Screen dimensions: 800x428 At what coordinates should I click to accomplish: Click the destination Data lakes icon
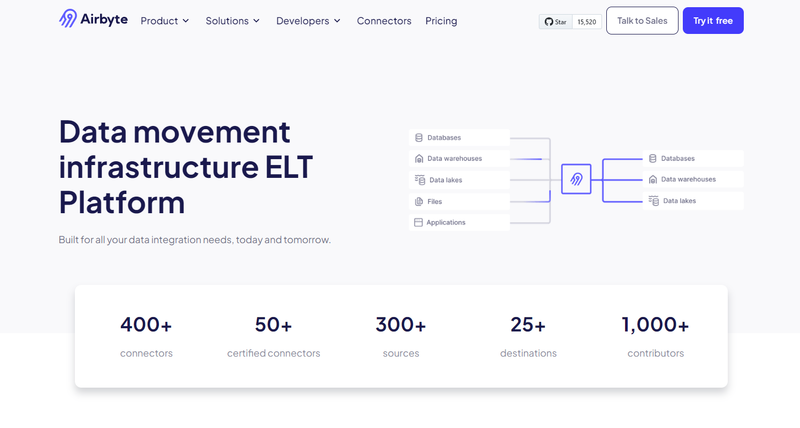(x=654, y=201)
